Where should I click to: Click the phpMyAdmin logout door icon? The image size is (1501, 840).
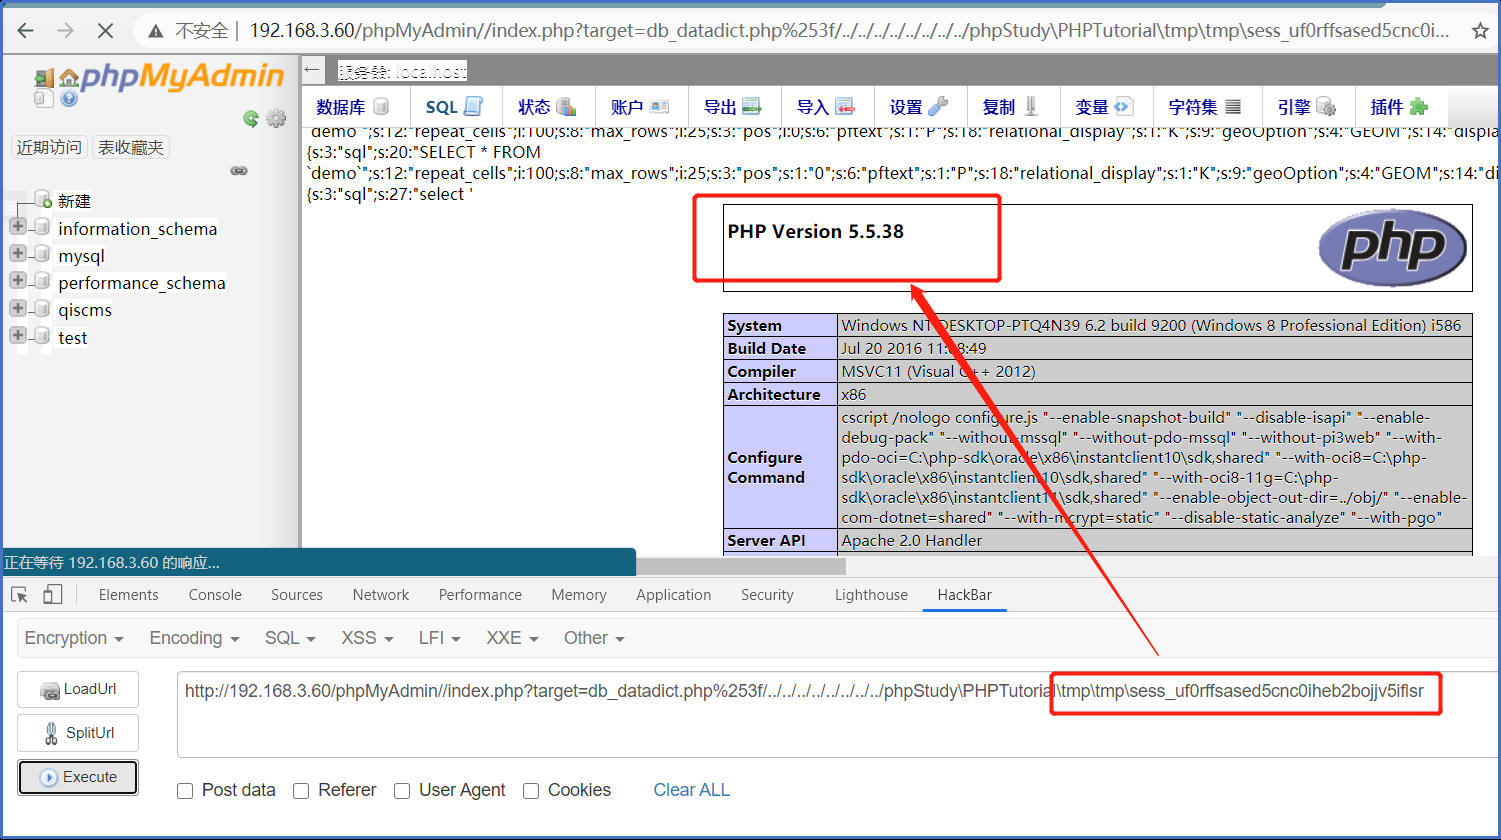point(44,79)
